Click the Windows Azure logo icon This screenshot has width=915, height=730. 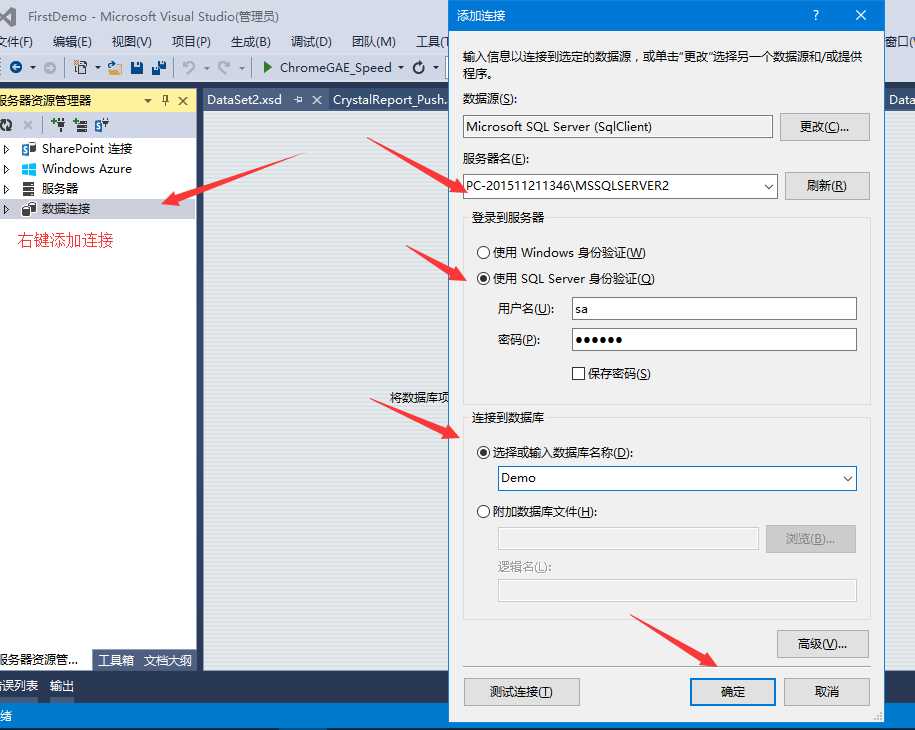29,169
